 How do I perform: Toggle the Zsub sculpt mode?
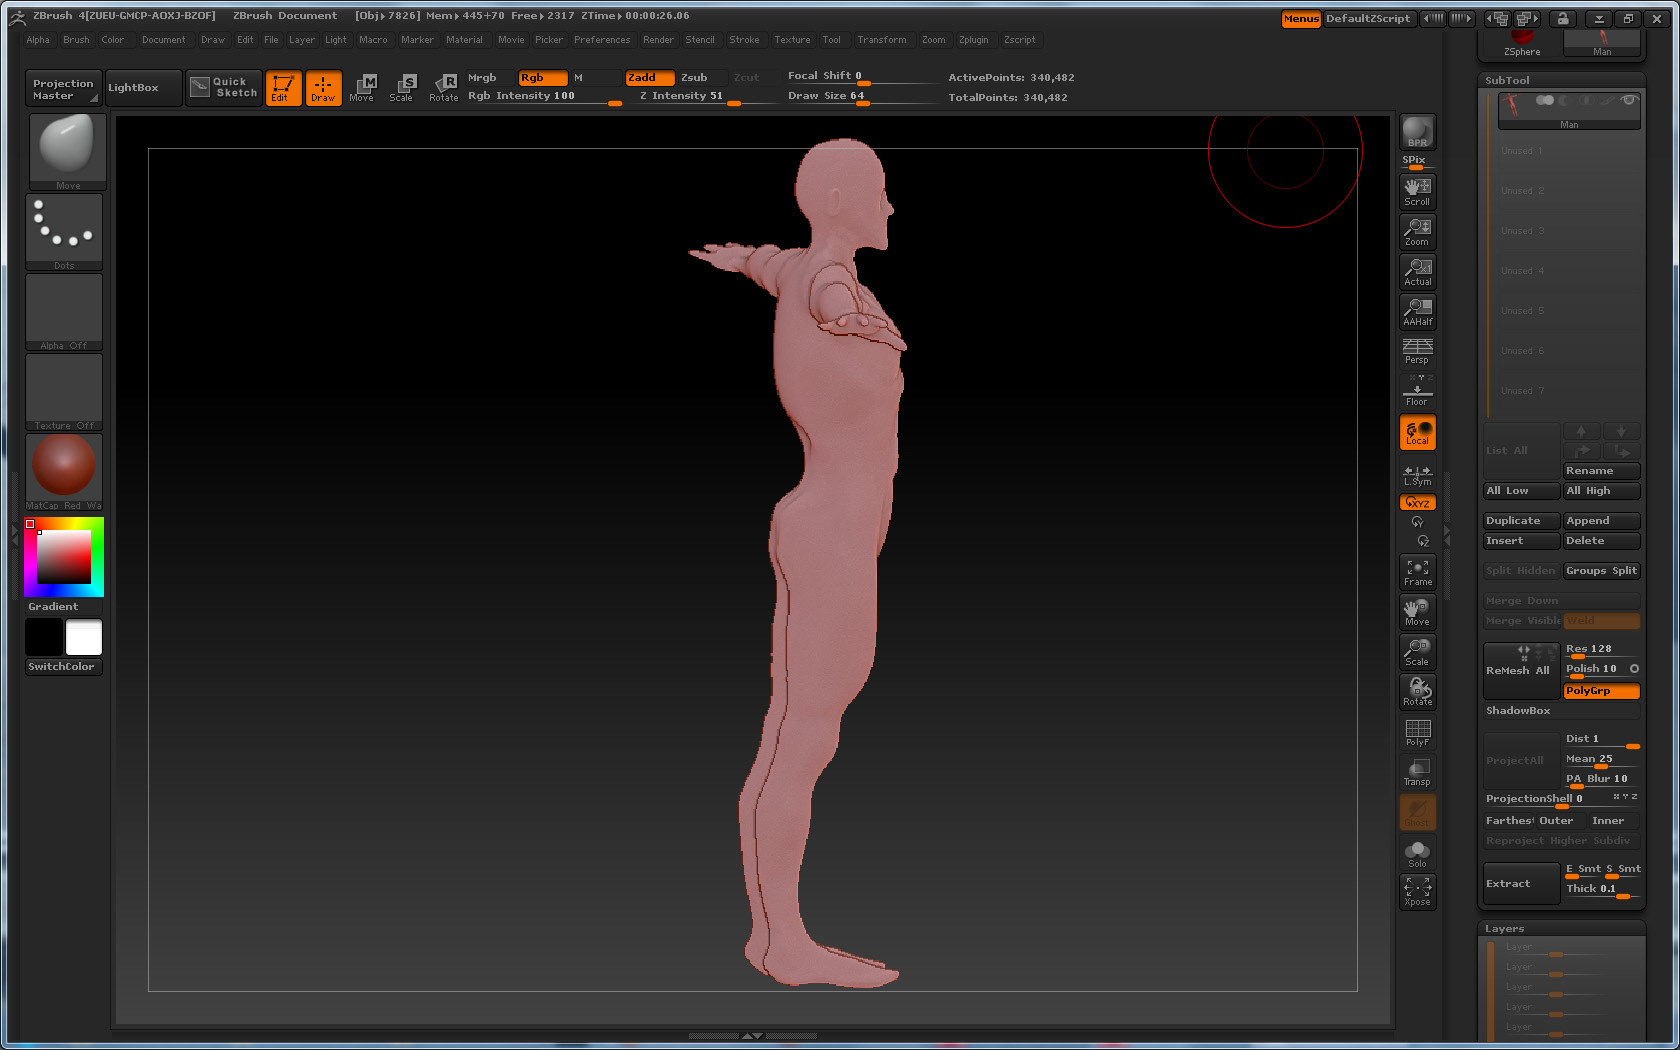coord(694,78)
